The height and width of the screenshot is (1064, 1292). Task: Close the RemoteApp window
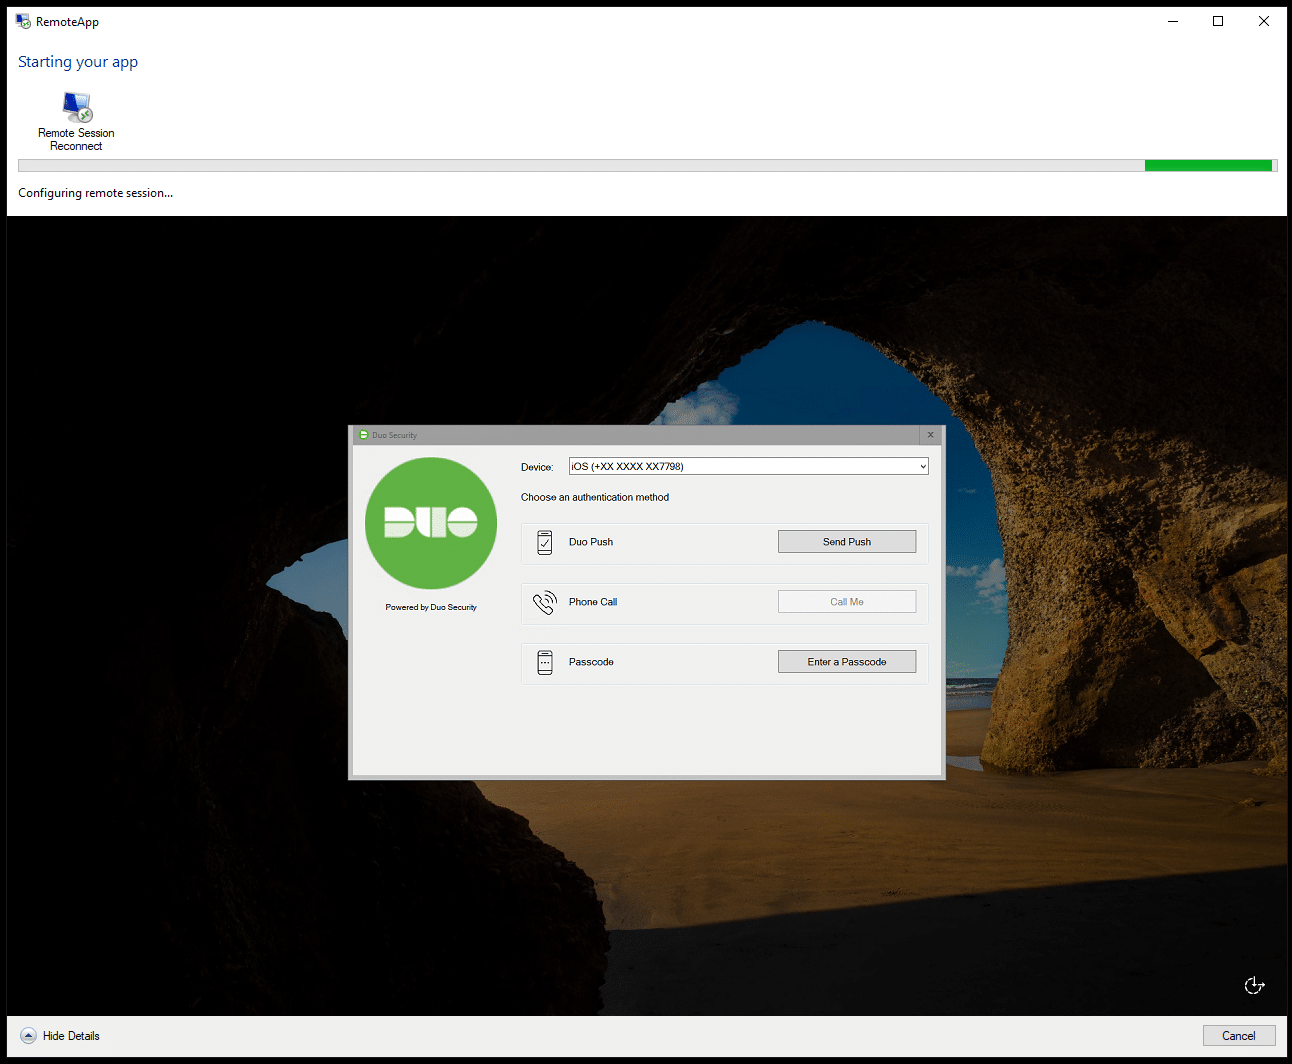tap(1264, 21)
